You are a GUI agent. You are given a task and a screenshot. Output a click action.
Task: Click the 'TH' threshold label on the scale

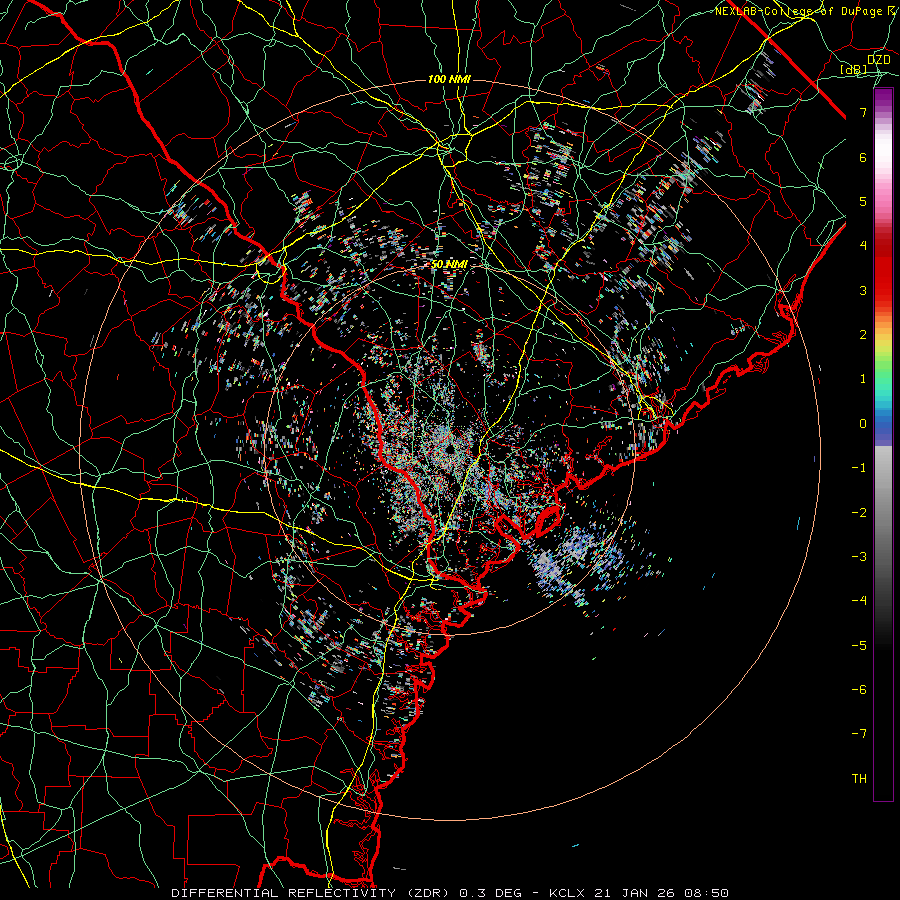coord(859,779)
